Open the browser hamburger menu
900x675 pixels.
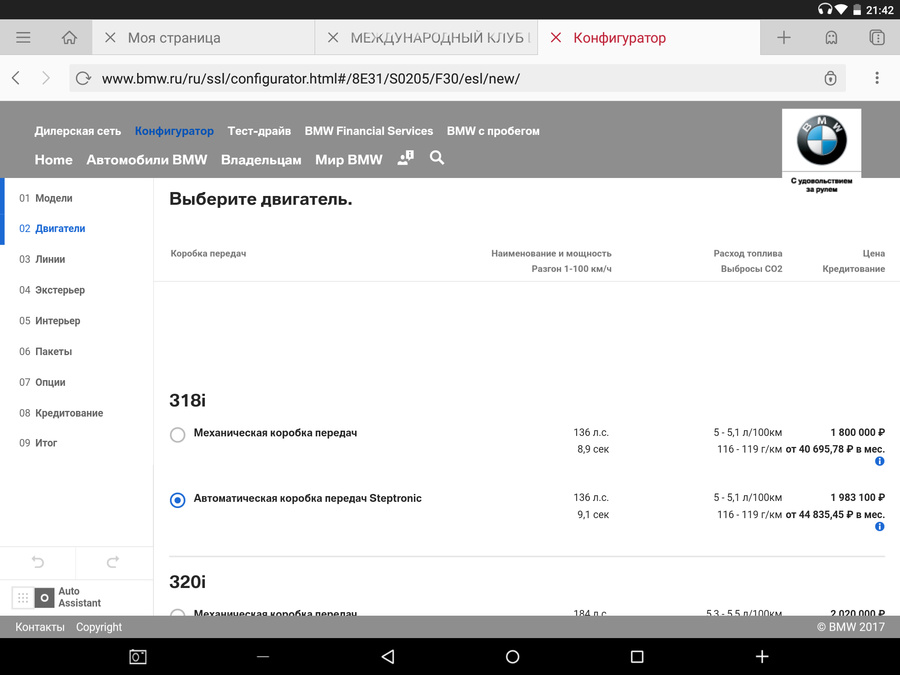(x=23, y=38)
